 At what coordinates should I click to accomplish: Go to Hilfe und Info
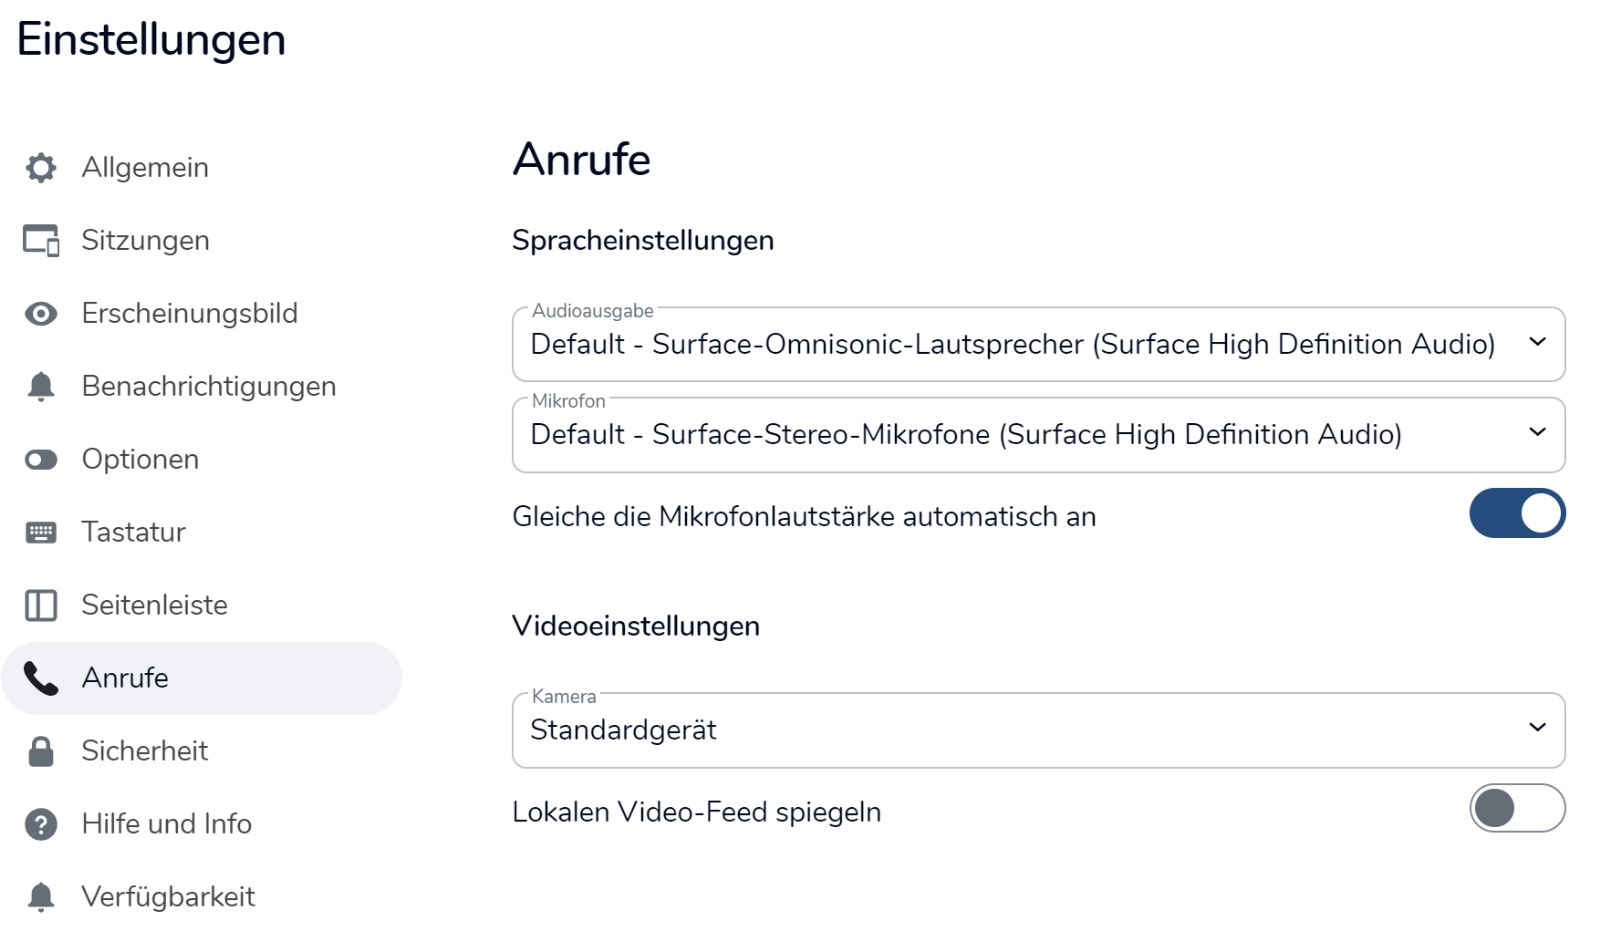(x=166, y=824)
